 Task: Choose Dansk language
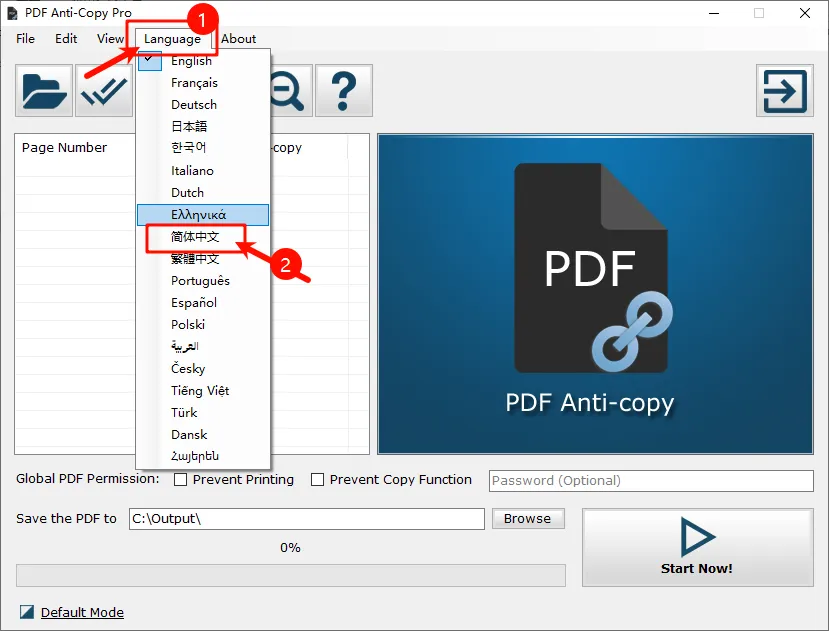pyautogui.click(x=203, y=434)
